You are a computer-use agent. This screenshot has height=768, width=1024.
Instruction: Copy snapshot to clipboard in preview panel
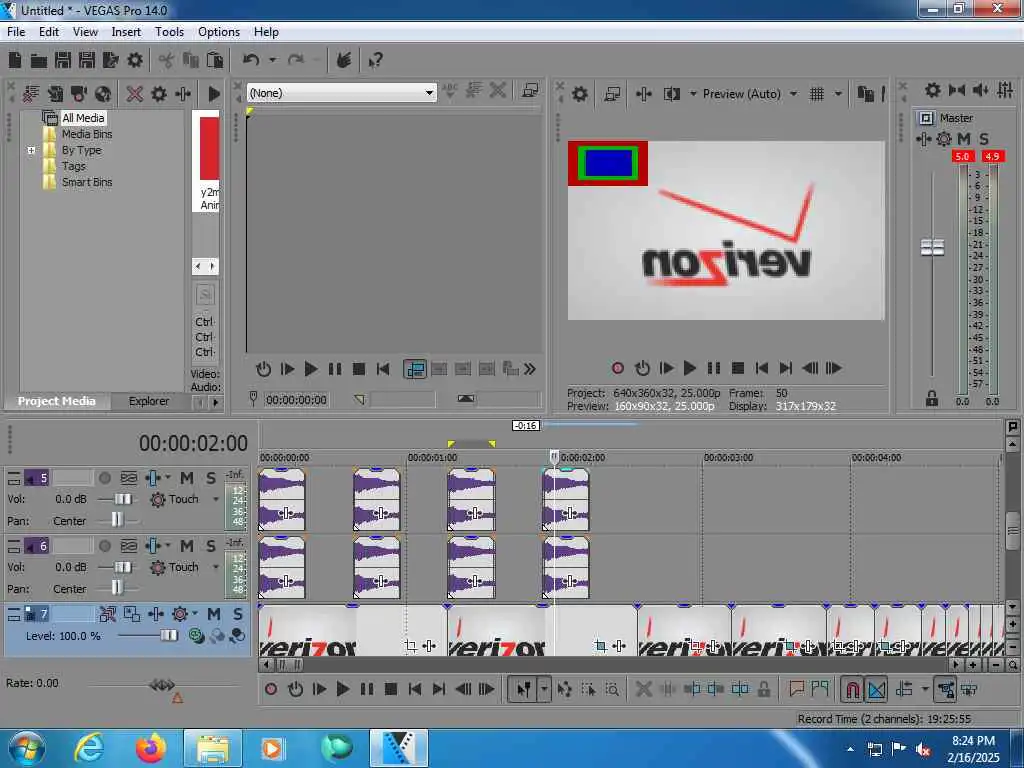pyautogui.click(x=865, y=94)
